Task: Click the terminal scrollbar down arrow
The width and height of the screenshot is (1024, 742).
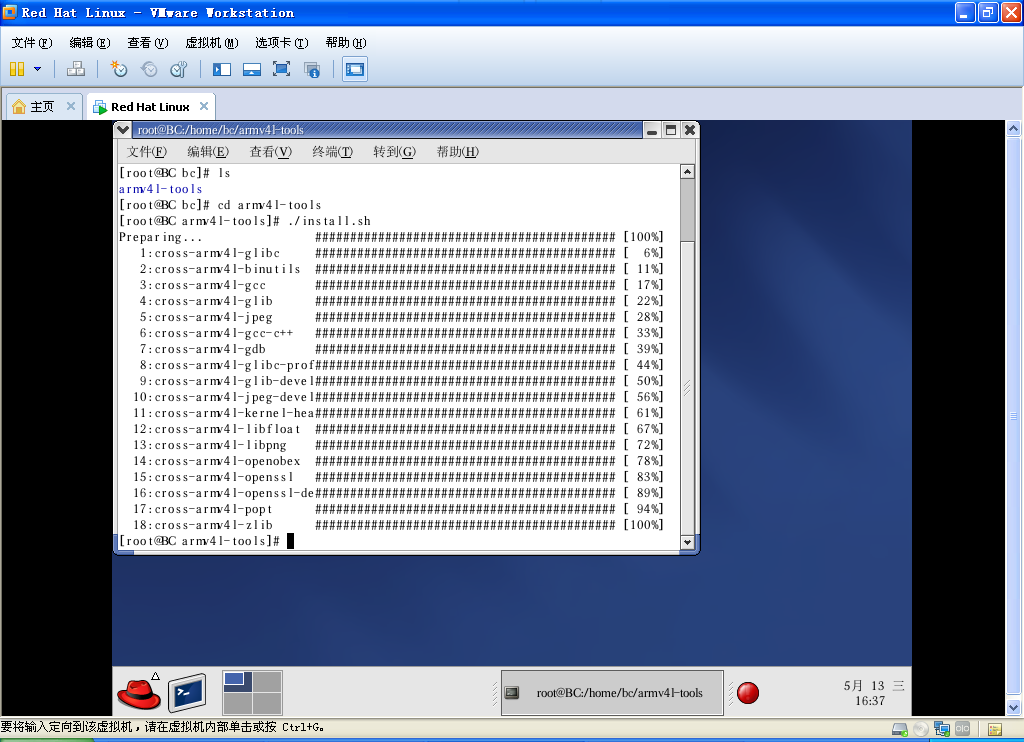Action: 687,542
